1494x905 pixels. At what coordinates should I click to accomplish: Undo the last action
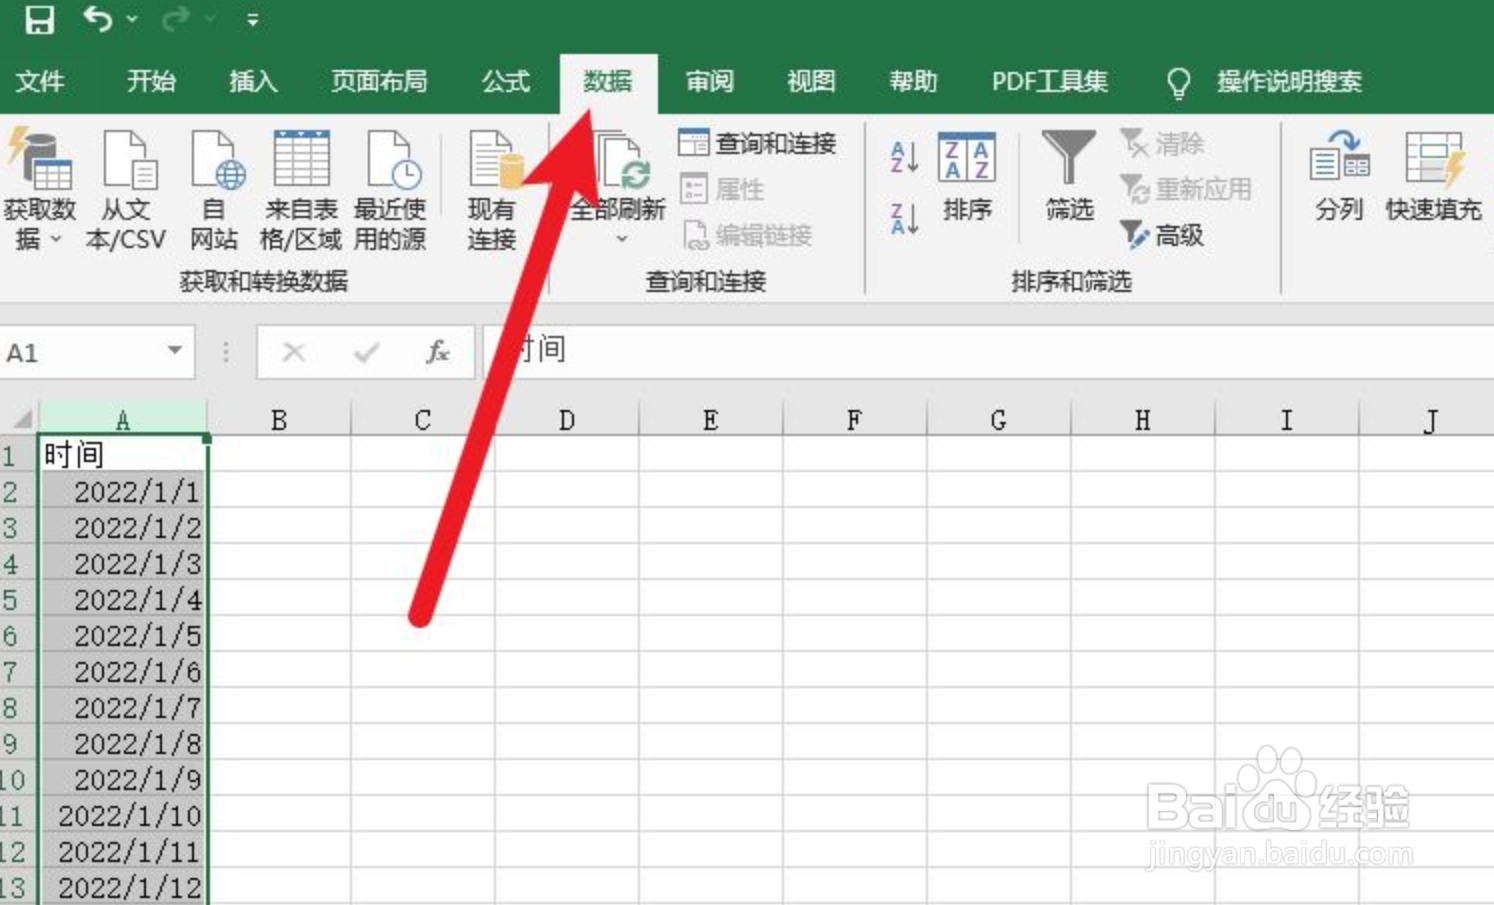[x=98, y=19]
